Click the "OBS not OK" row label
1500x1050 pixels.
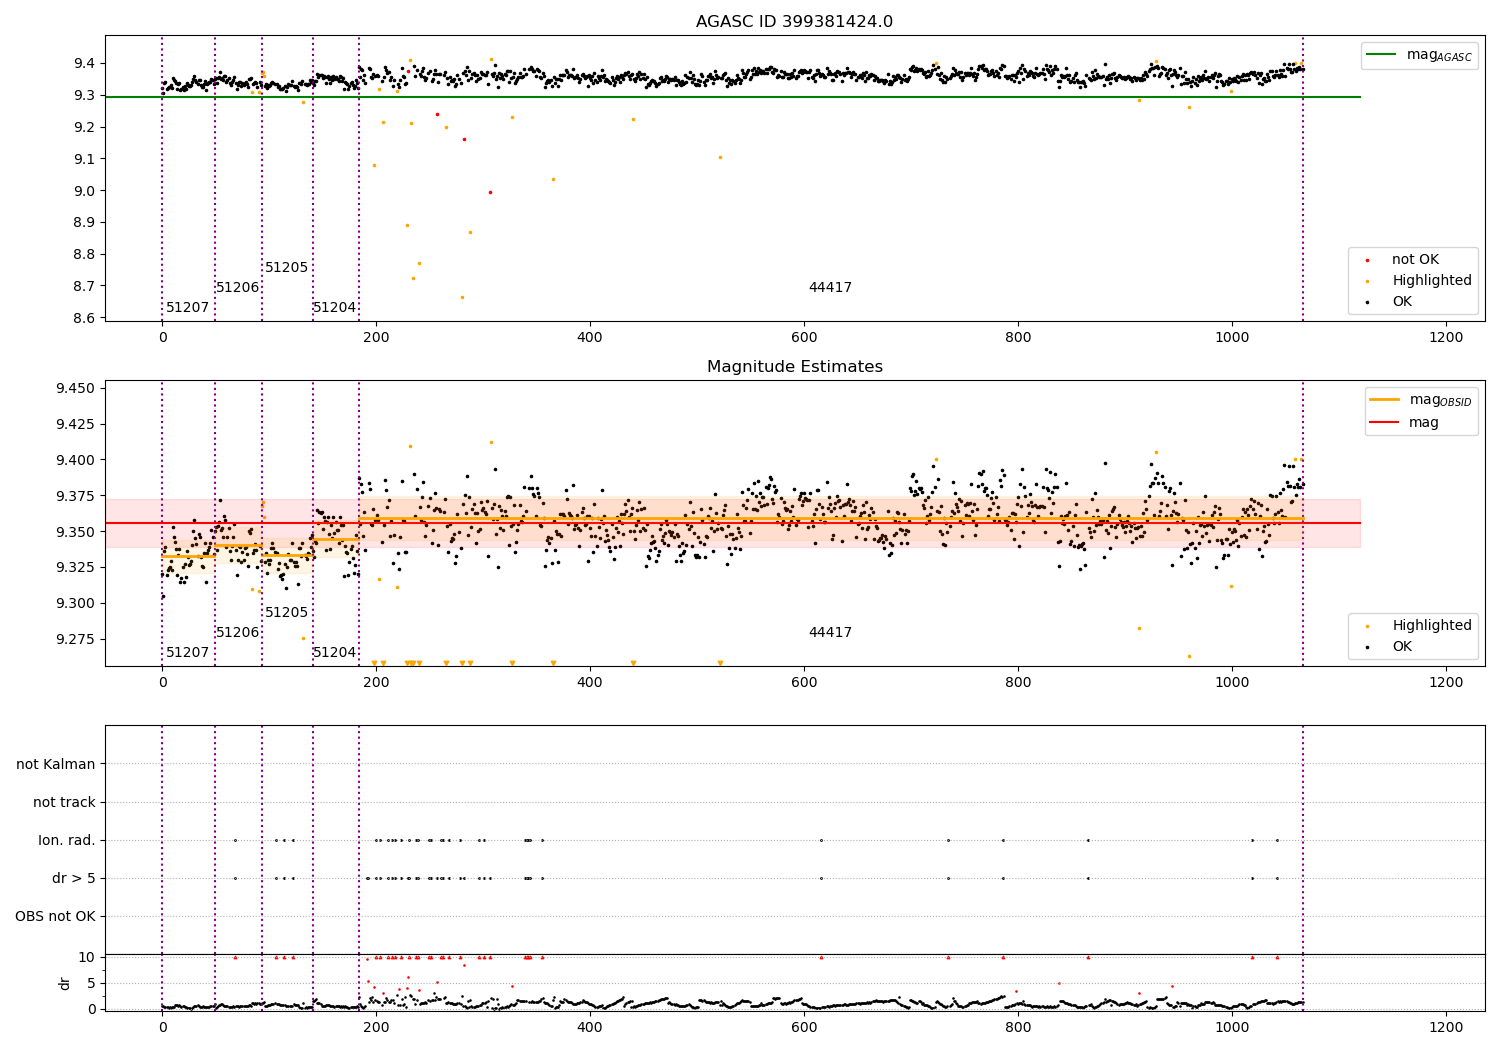[x=55, y=917]
